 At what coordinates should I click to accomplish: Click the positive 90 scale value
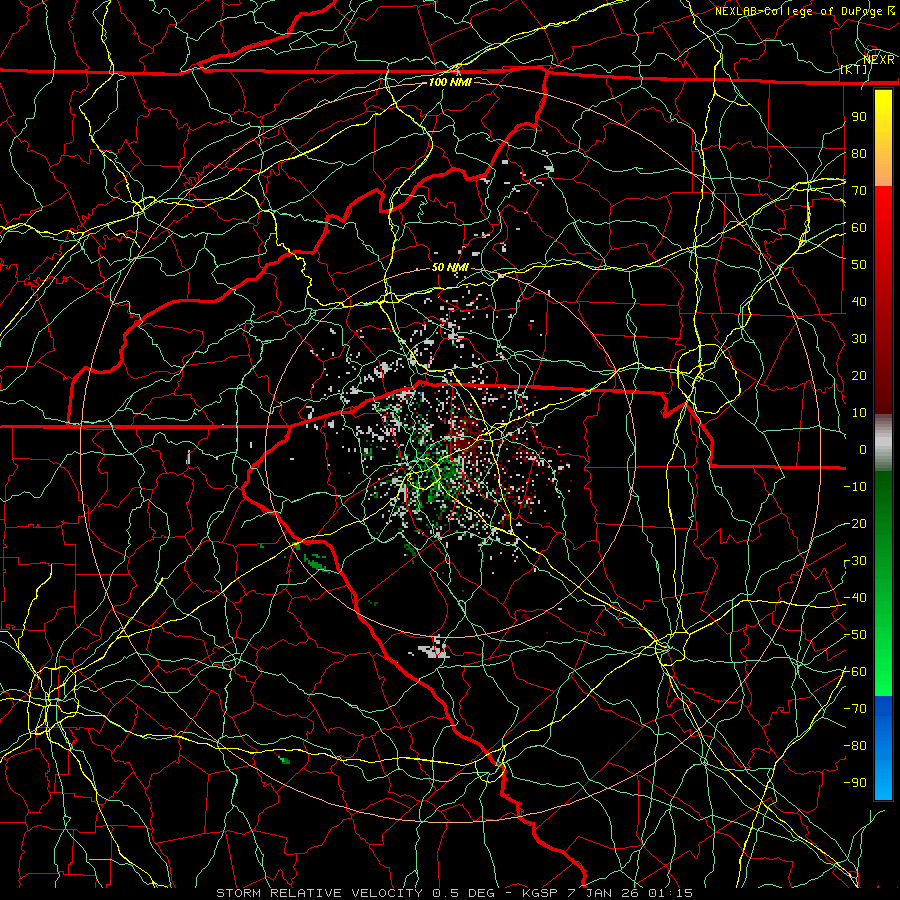pos(859,117)
